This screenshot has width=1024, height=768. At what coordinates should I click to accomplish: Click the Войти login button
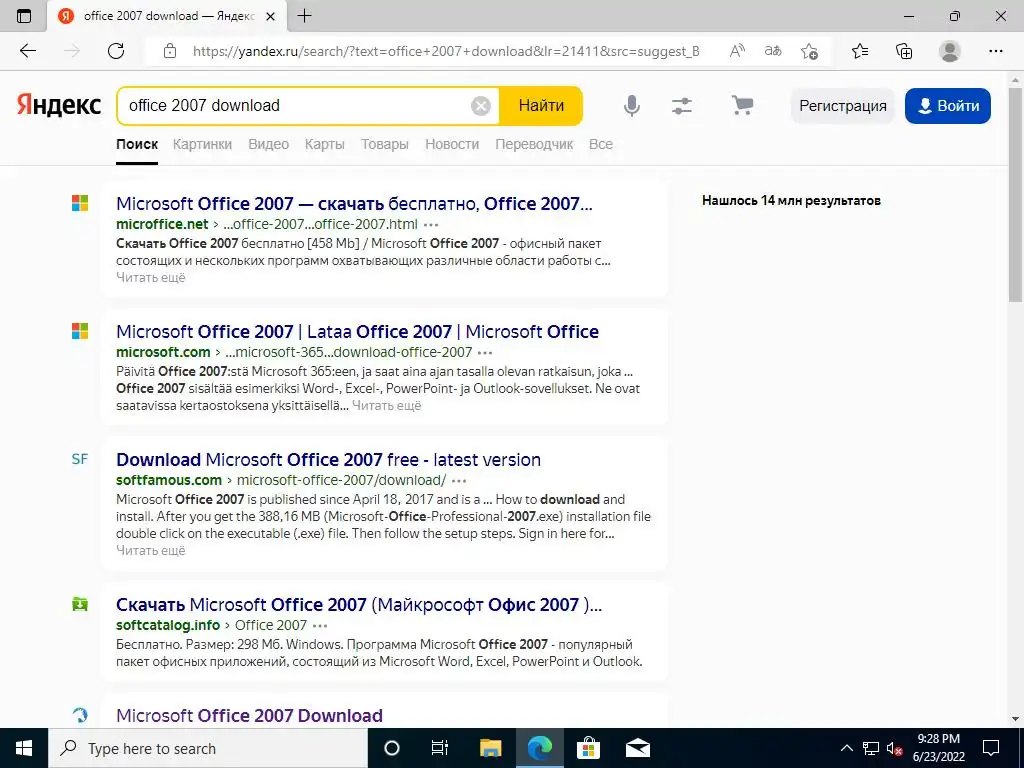[x=948, y=106]
